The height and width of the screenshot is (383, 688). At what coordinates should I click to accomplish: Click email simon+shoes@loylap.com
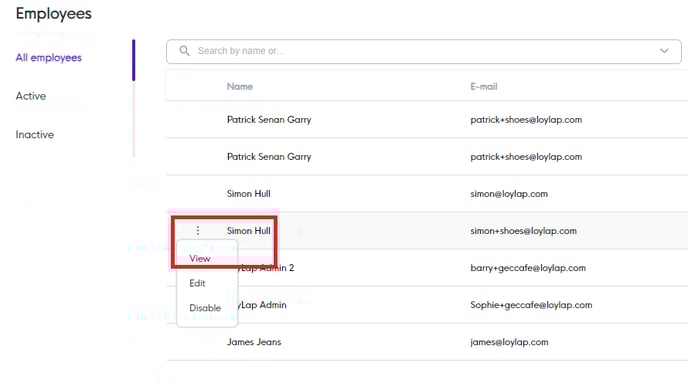(523, 231)
